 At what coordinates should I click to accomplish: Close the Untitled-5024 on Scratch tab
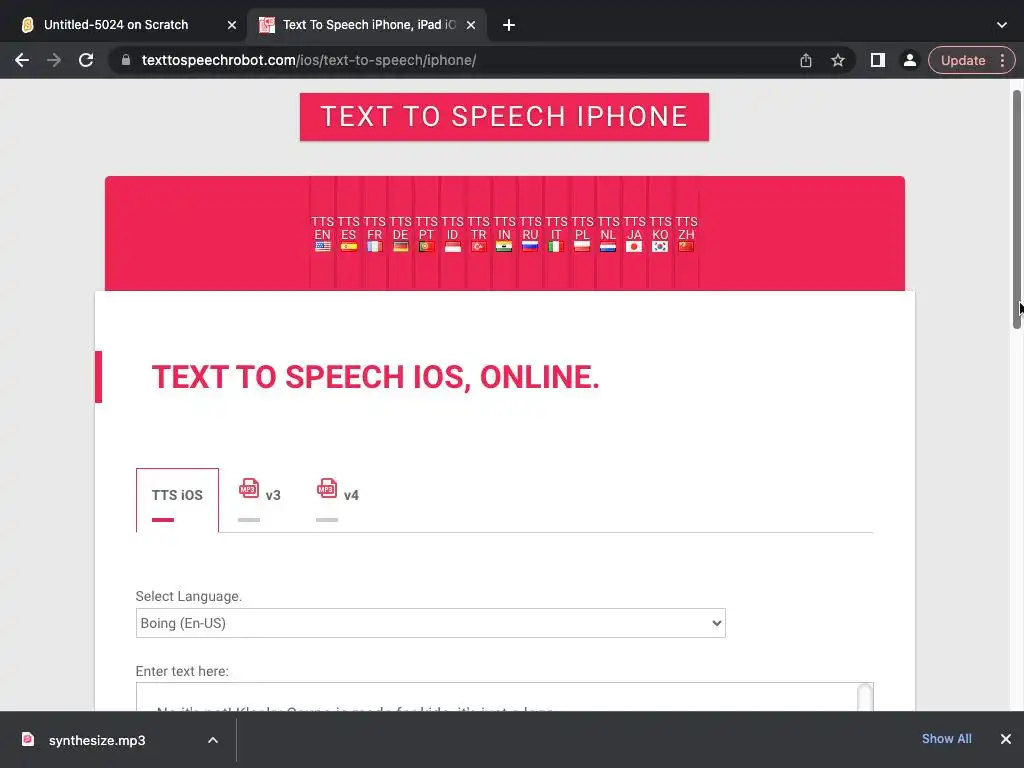232,25
